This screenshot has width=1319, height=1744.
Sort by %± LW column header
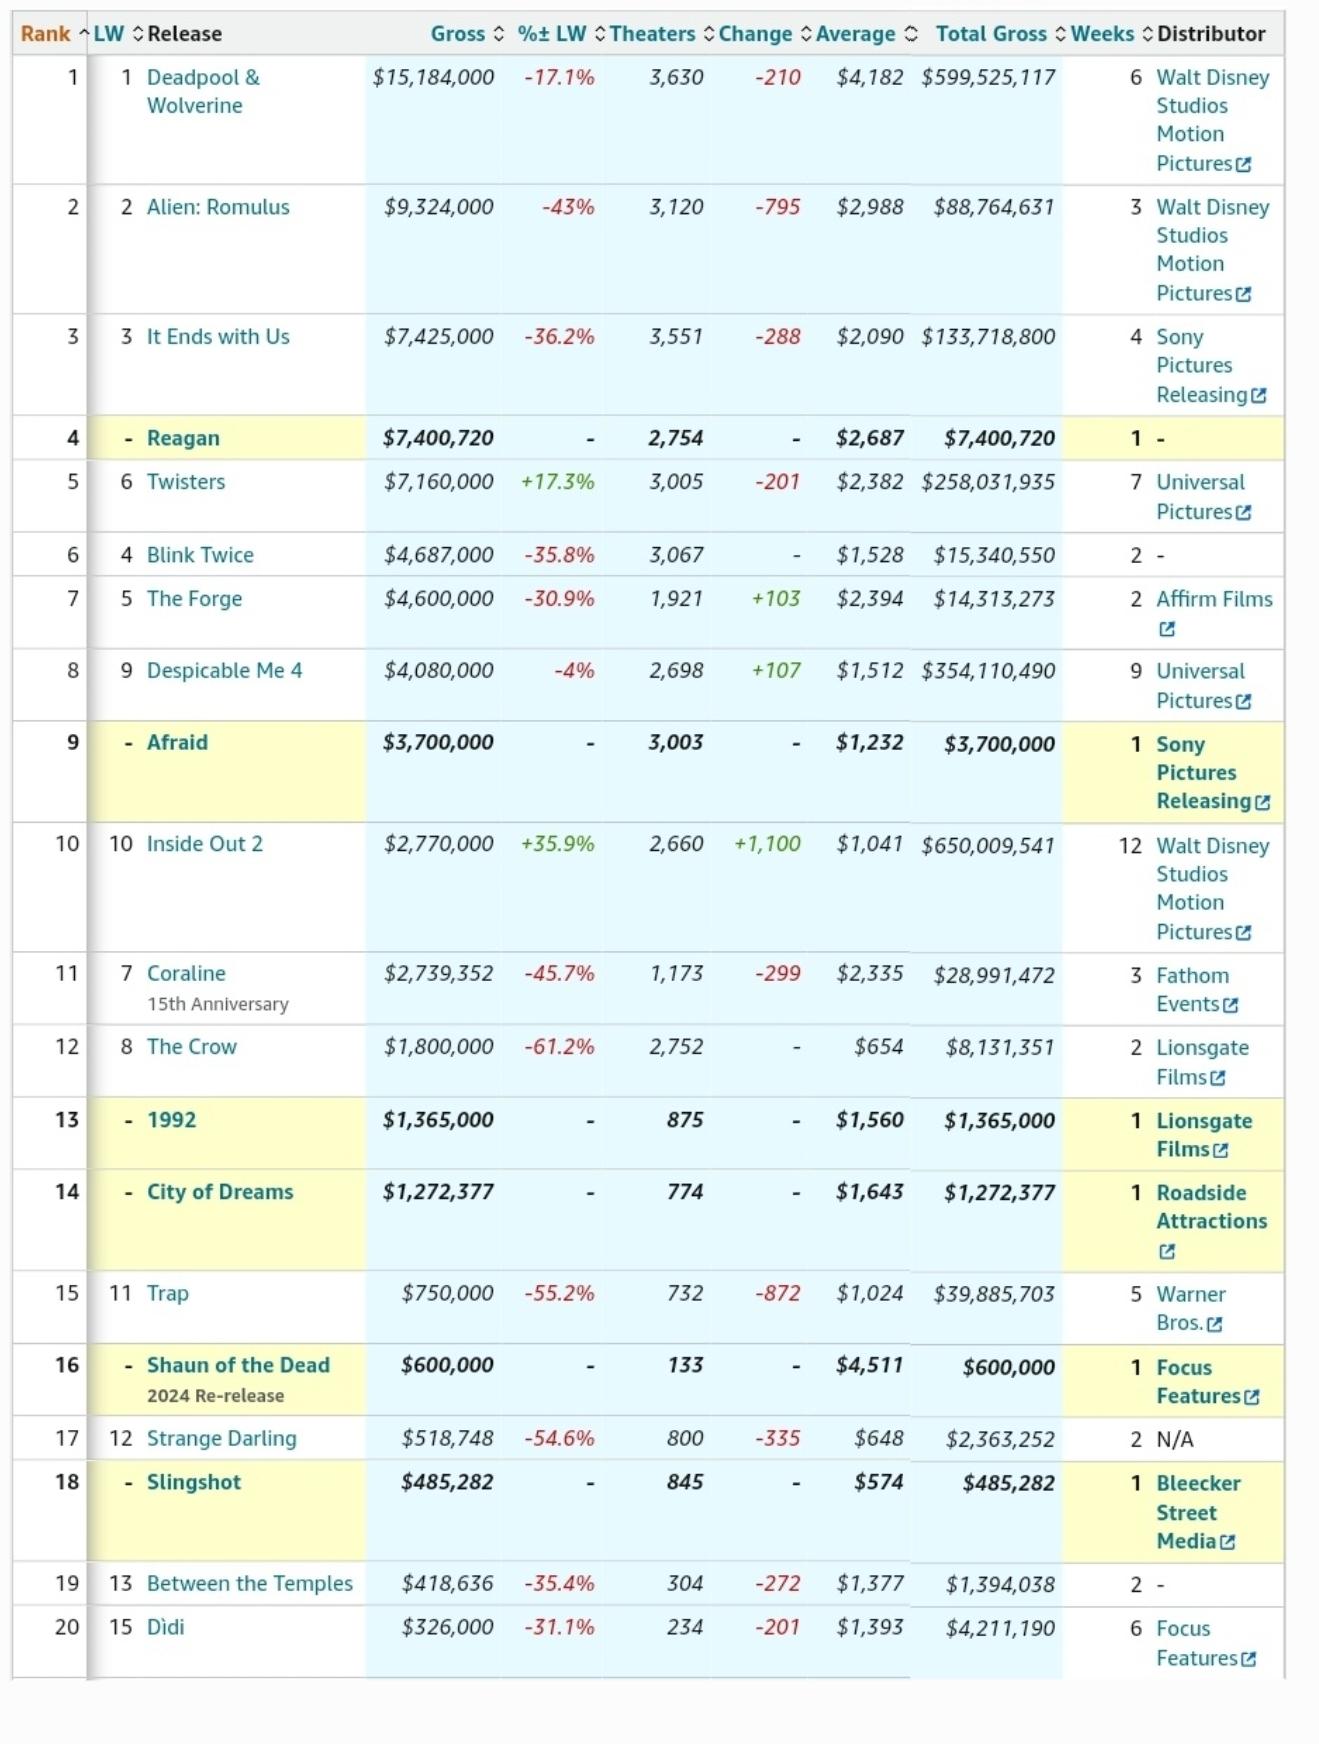coord(561,34)
